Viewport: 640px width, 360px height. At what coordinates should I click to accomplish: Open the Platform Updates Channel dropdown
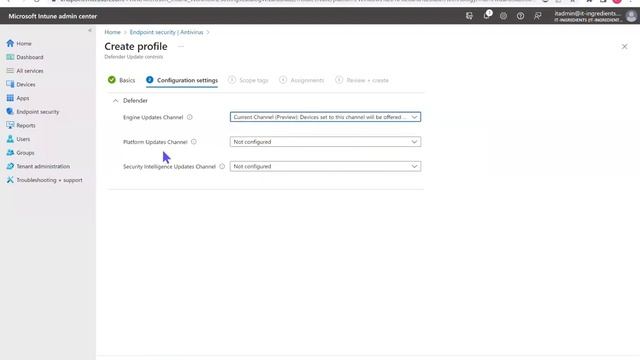(x=325, y=142)
